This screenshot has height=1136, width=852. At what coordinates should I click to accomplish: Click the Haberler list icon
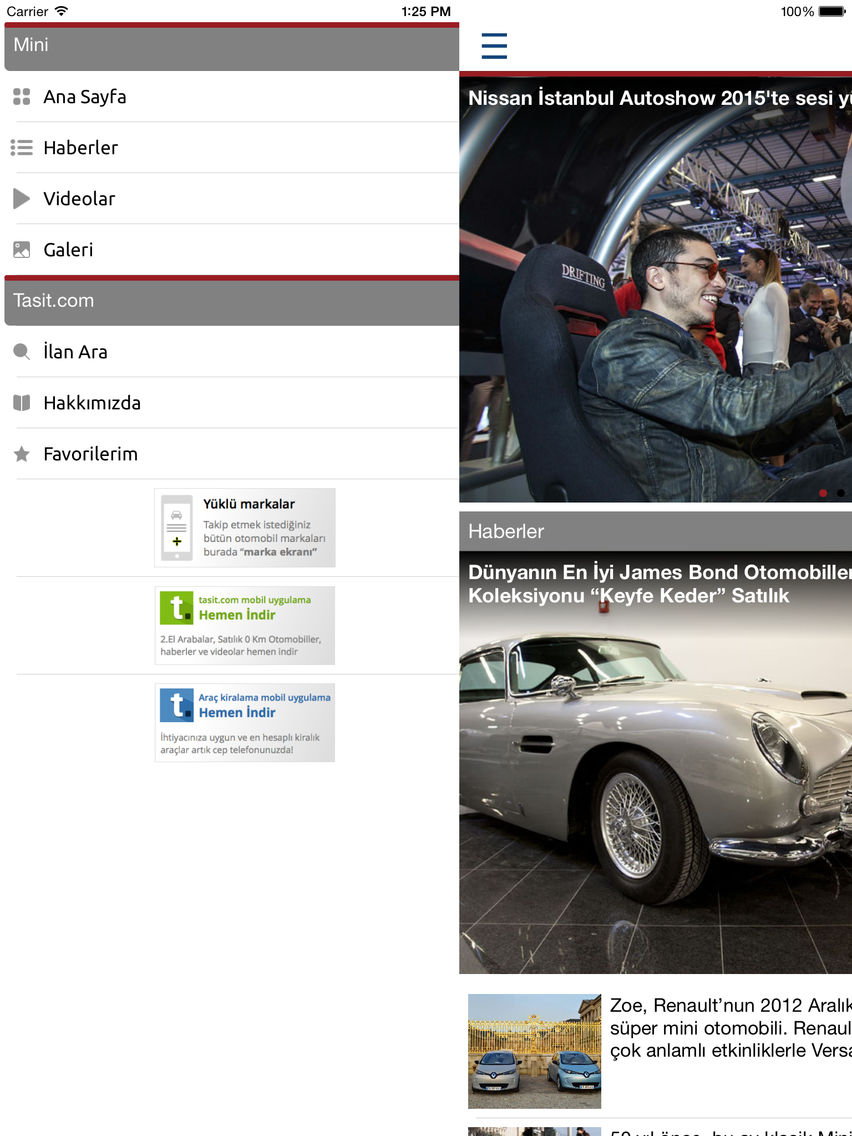[21, 148]
